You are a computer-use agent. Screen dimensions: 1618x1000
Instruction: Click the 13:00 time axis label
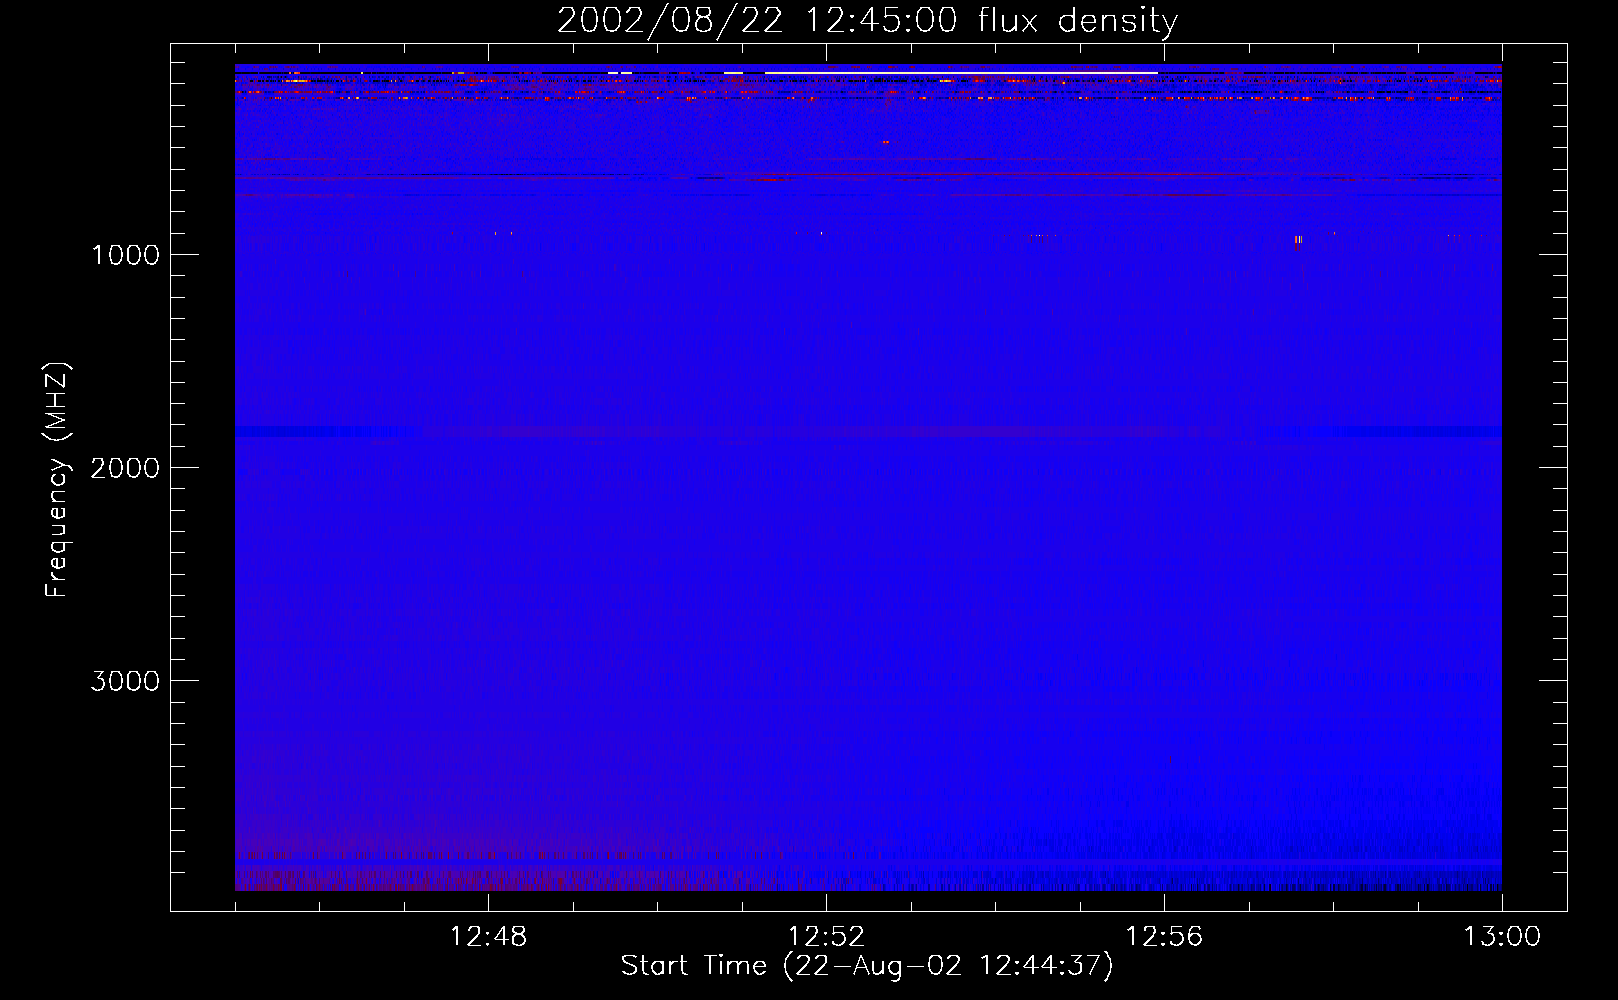point(1502,937)
